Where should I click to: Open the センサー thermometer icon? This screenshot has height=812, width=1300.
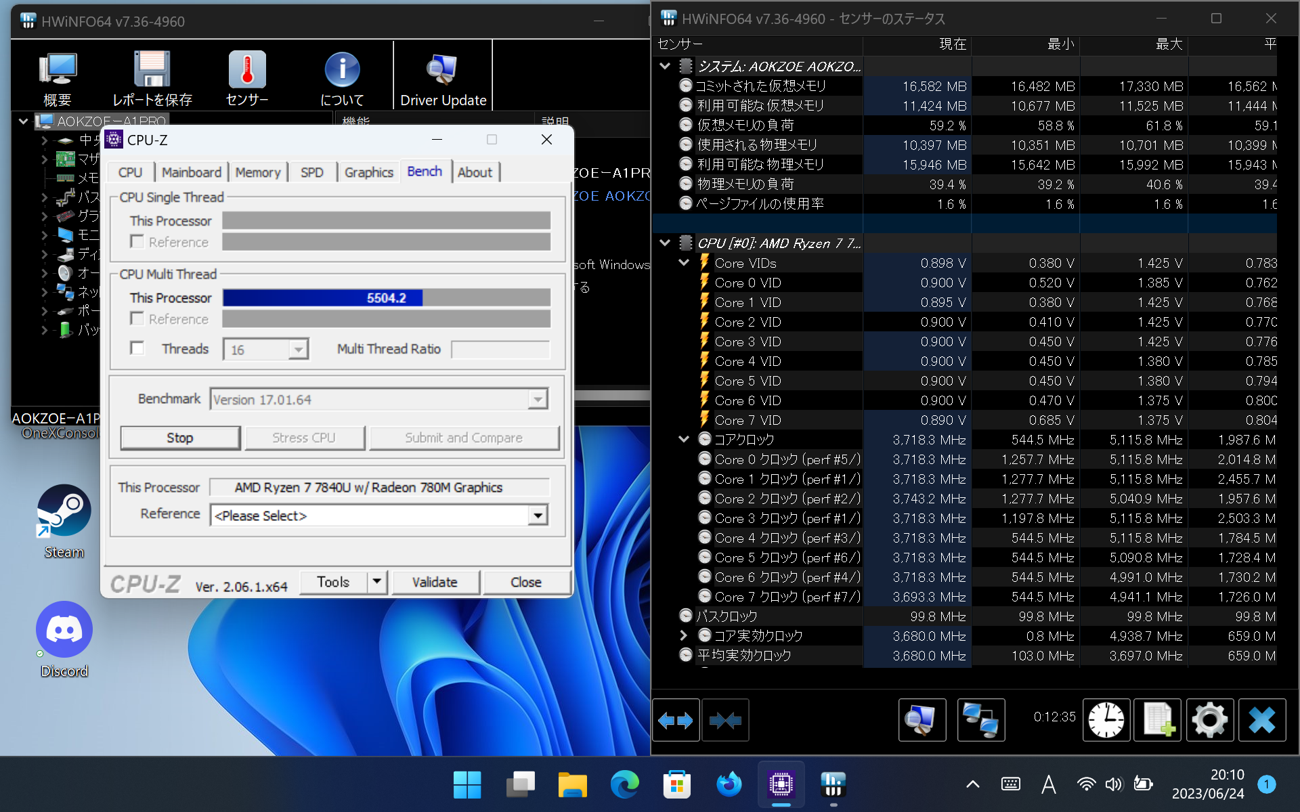[246, 78]
